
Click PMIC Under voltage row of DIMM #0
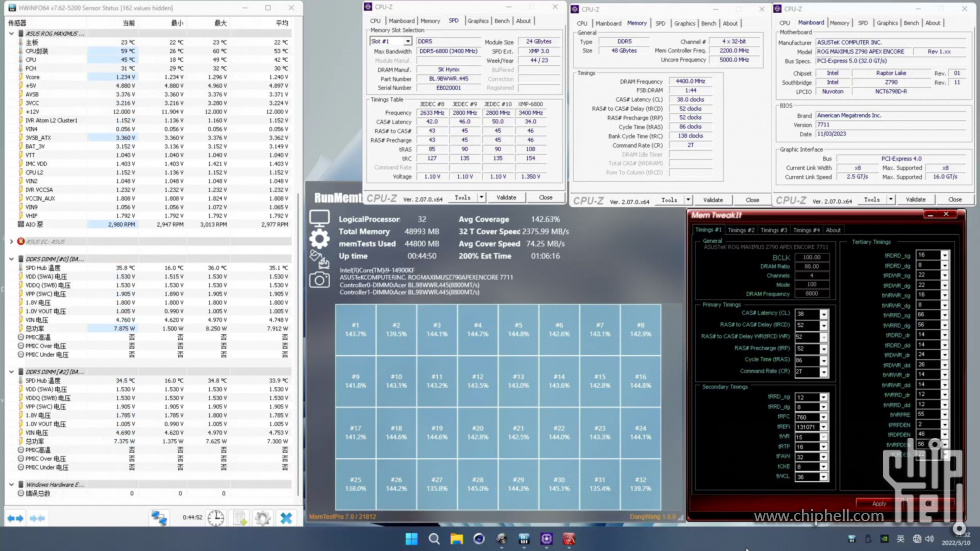coord(150,354)
